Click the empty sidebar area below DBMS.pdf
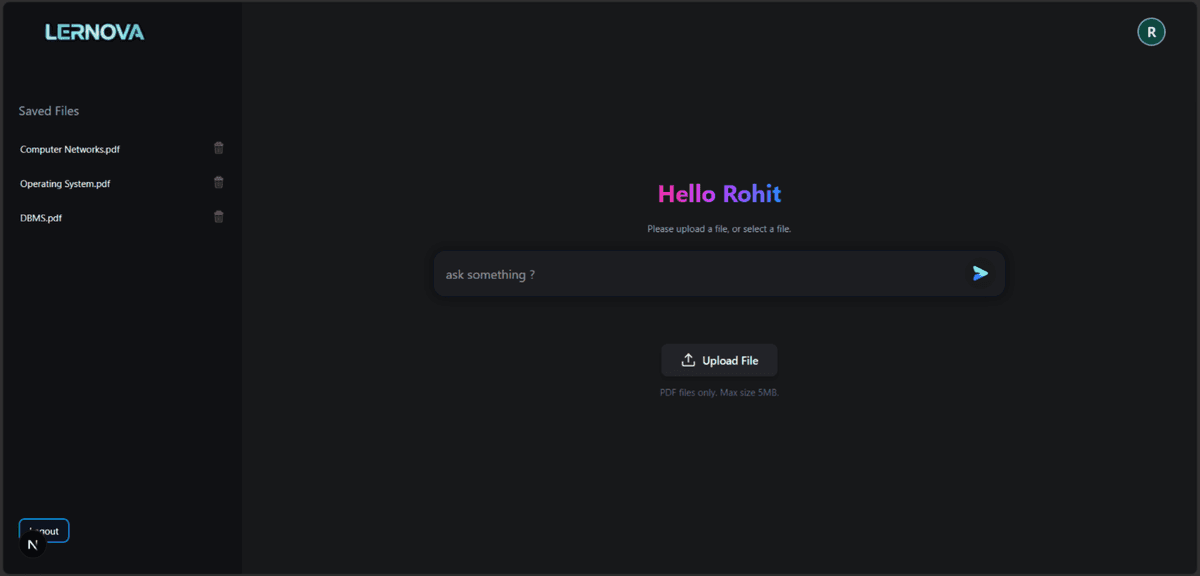1200x576 pixels. point(120,370)
